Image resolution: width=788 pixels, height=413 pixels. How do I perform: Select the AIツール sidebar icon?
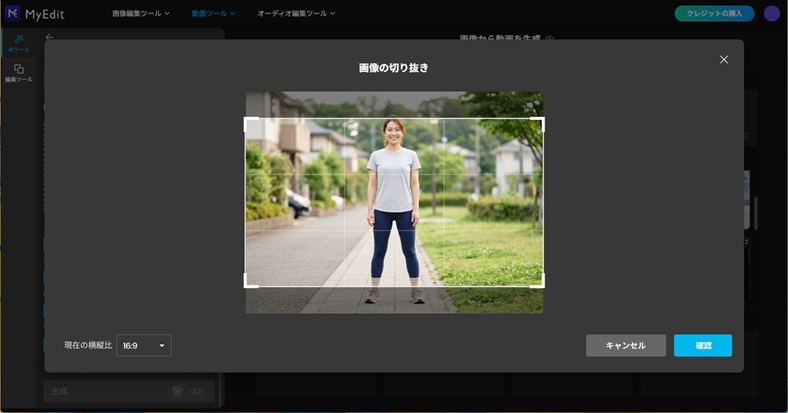click(18, 42)
